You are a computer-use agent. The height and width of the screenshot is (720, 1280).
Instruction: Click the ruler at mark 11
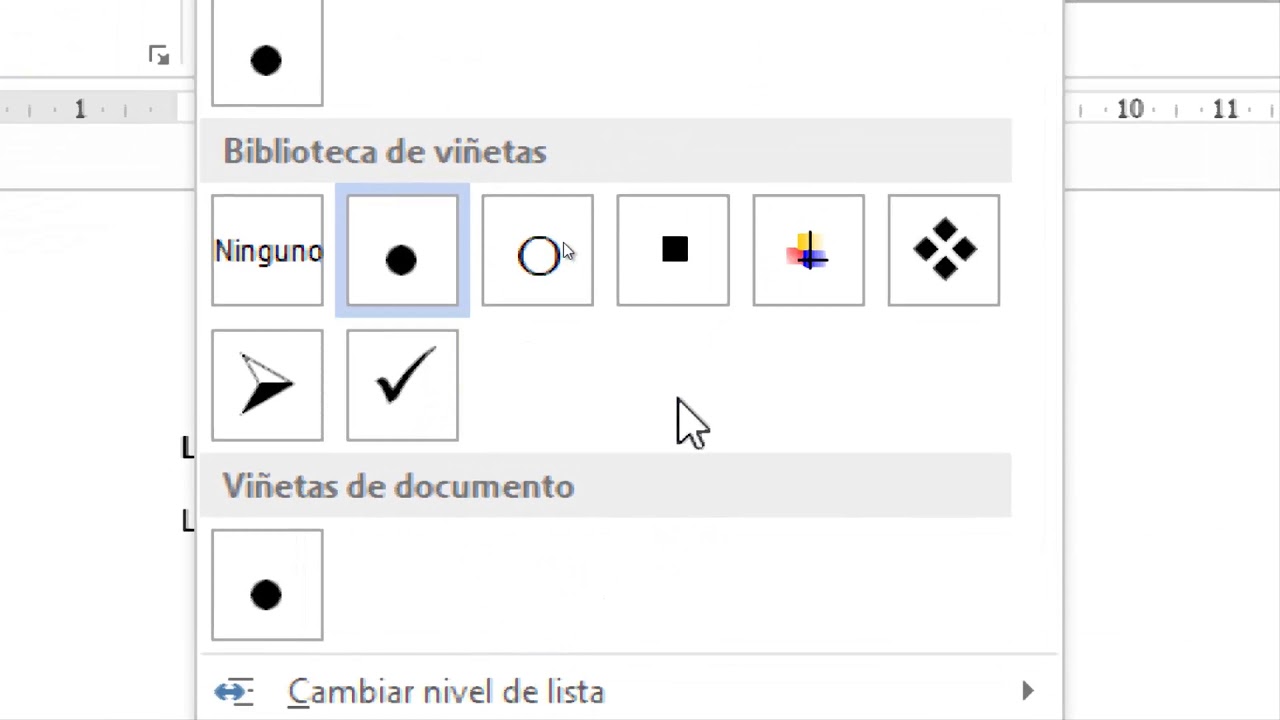(x=1225, y=110)
